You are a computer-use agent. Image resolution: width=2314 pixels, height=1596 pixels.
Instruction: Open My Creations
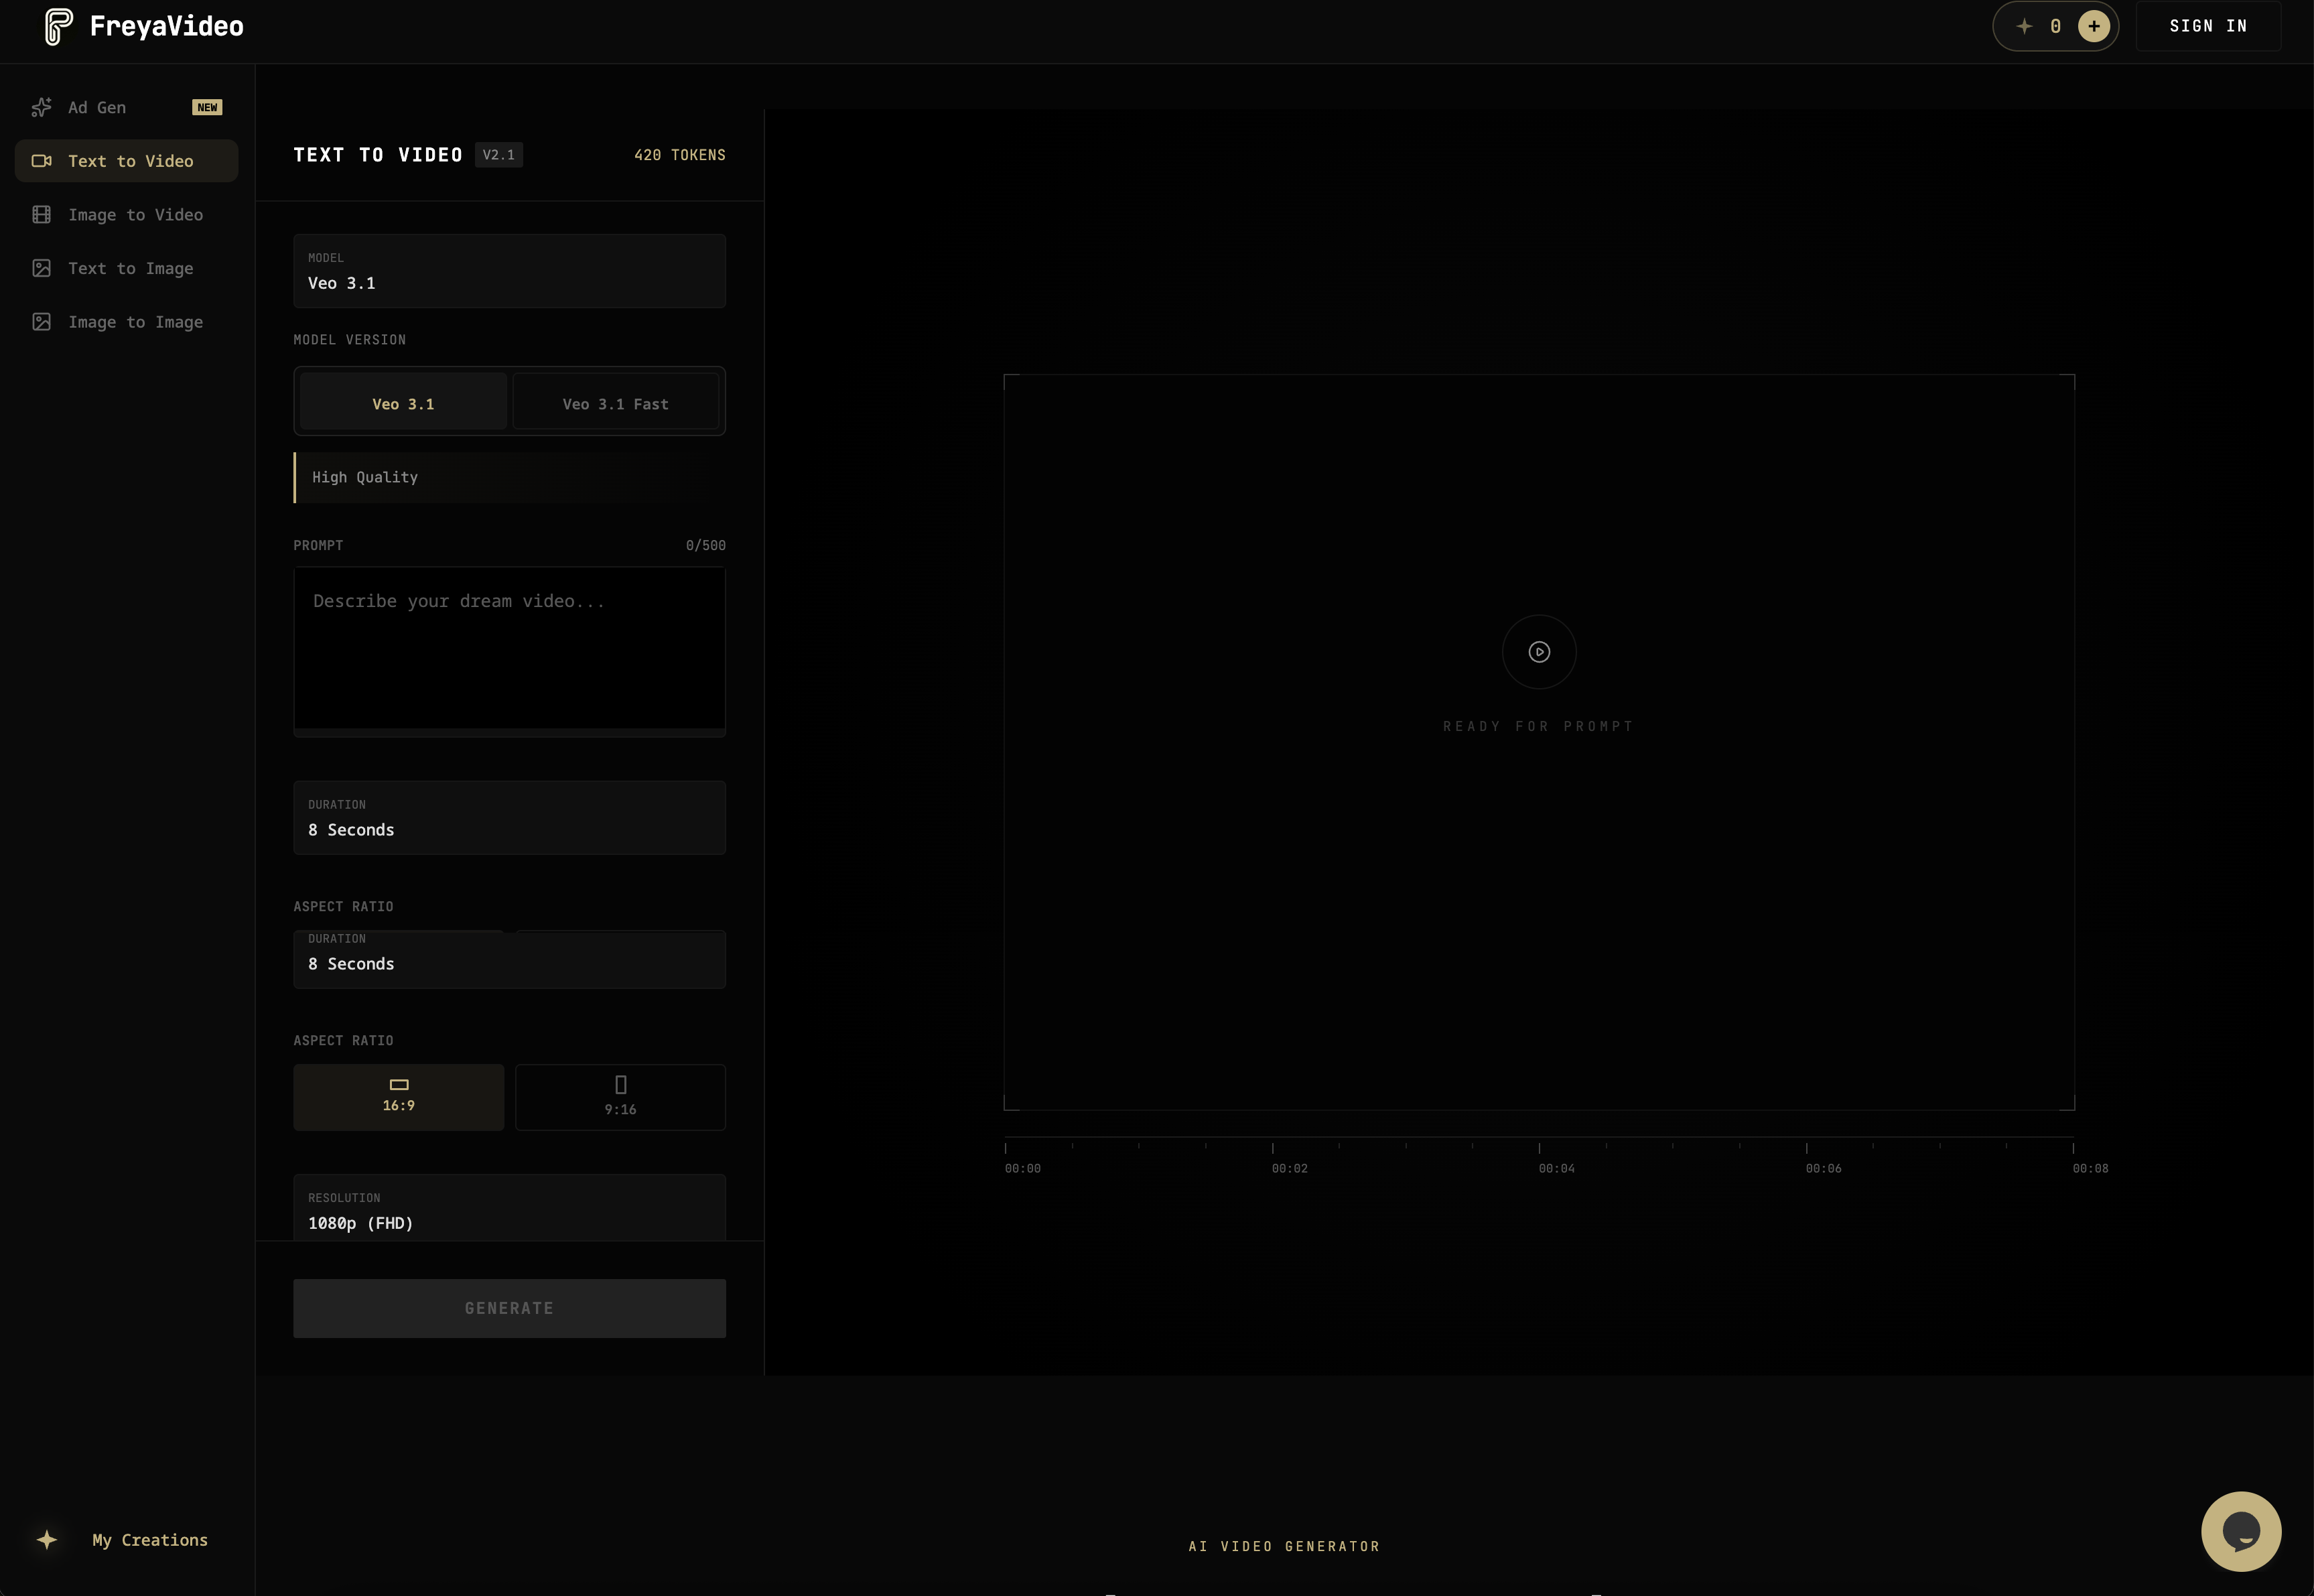coord(150,1540)
